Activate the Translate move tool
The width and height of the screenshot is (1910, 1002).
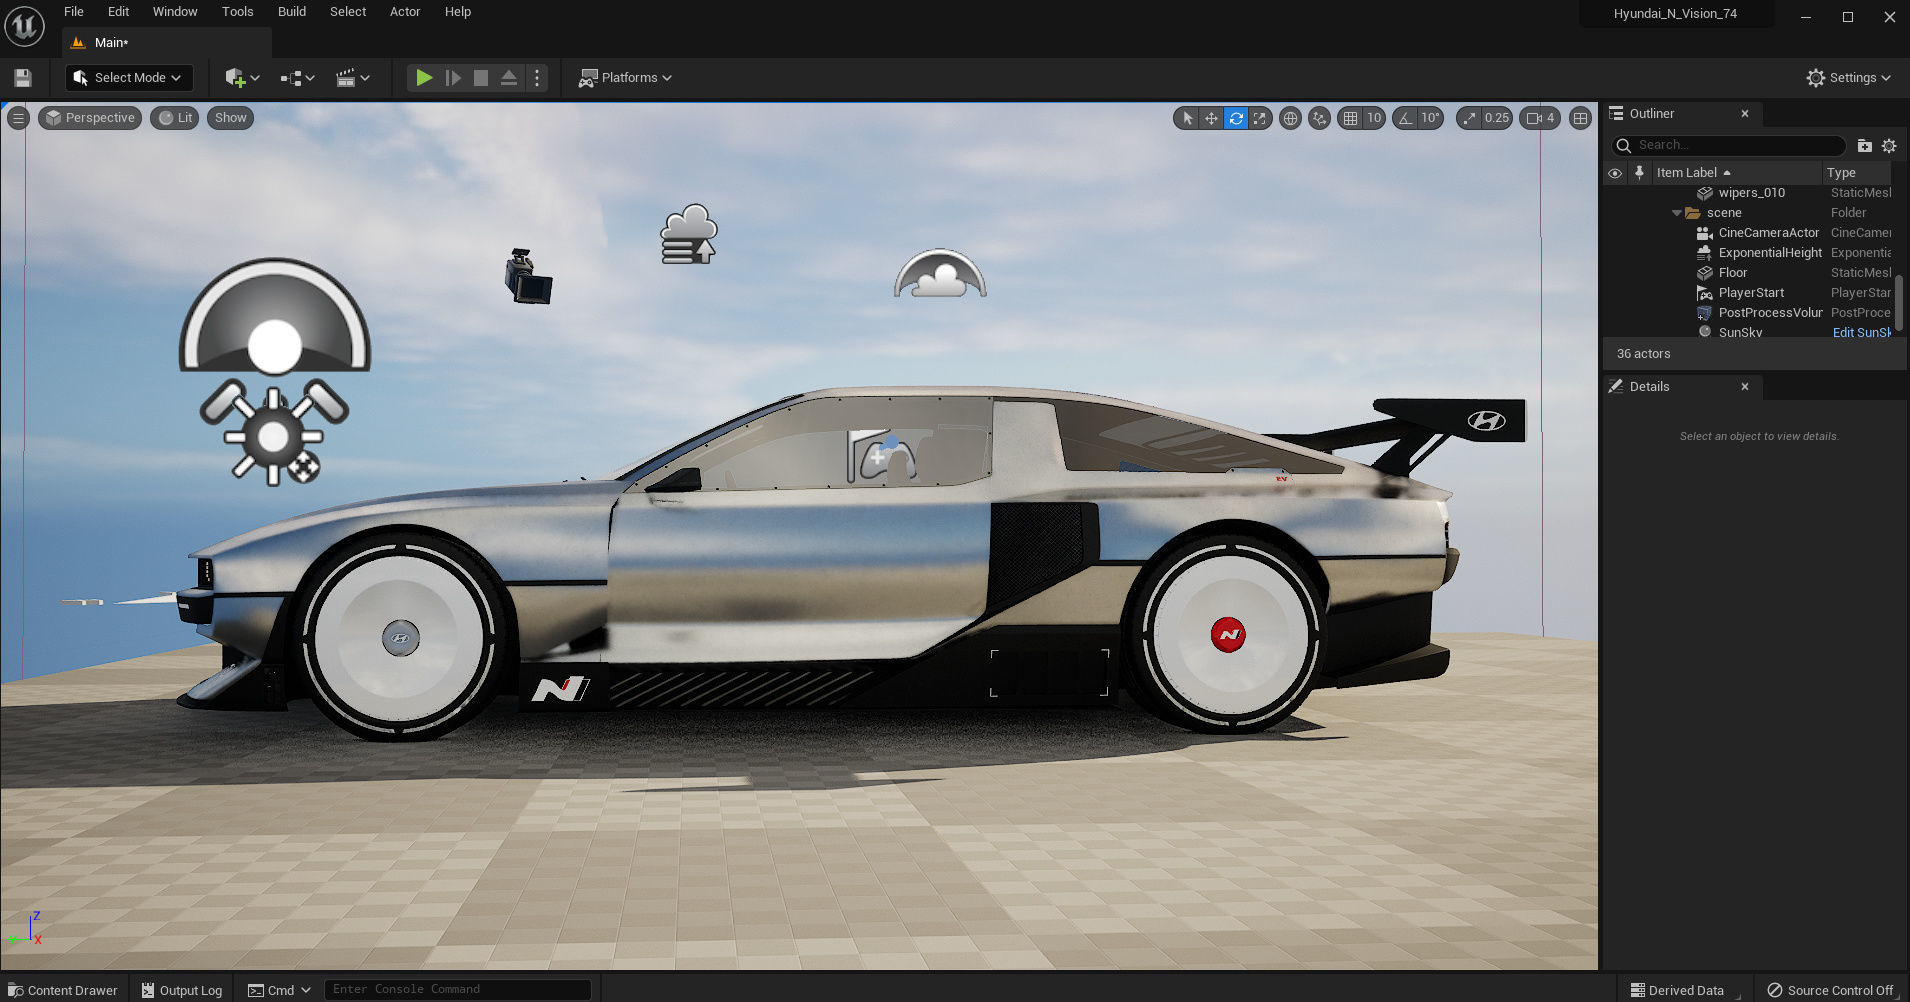[x=1211, y=118]
